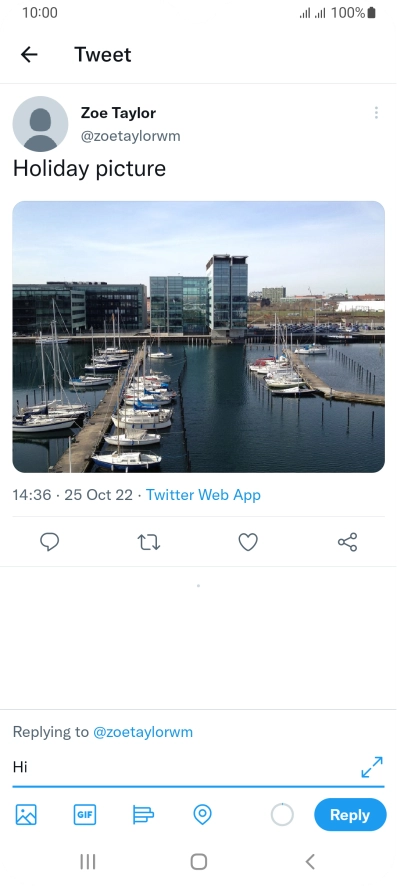397x886 pixels.
Task: Tap the blue Reply button
Action: (350, 815)
